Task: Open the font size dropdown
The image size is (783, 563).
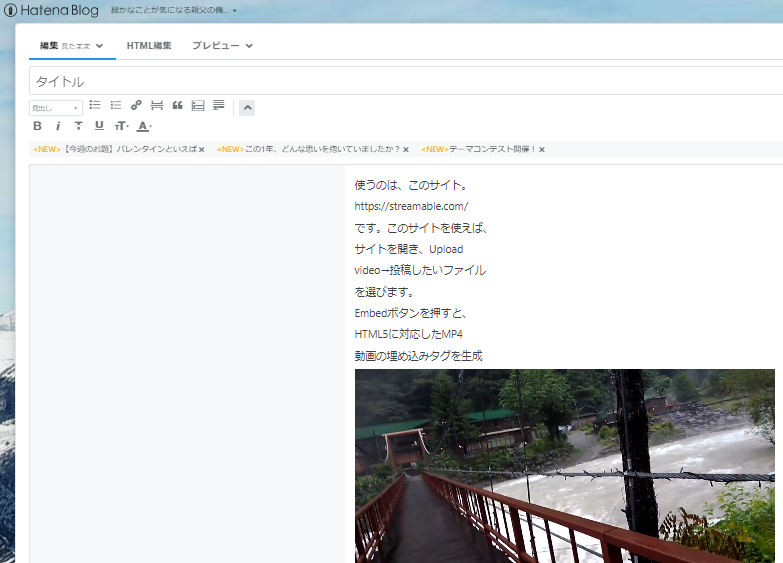Action: (121, 126)
